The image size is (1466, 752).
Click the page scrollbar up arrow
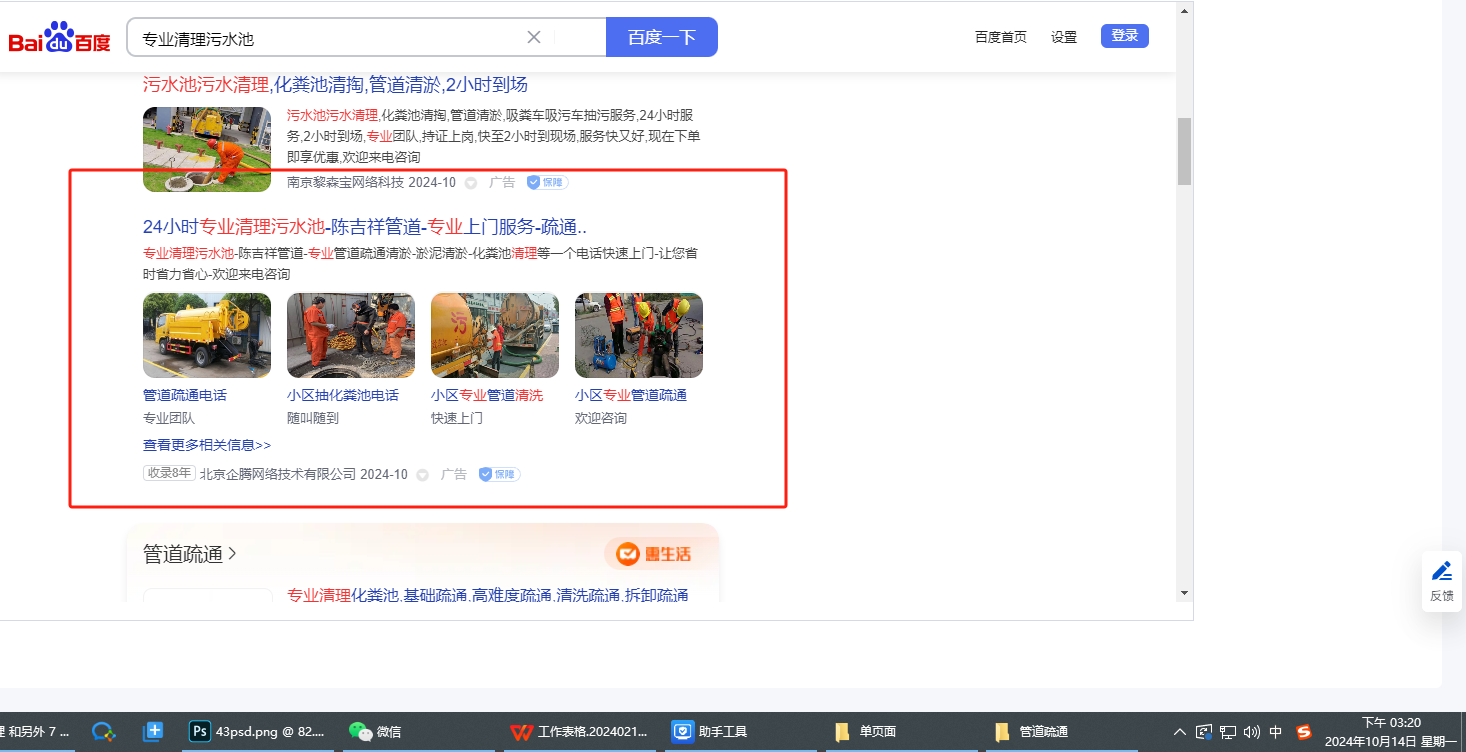pyautogui.click(x=1185, y=10)
